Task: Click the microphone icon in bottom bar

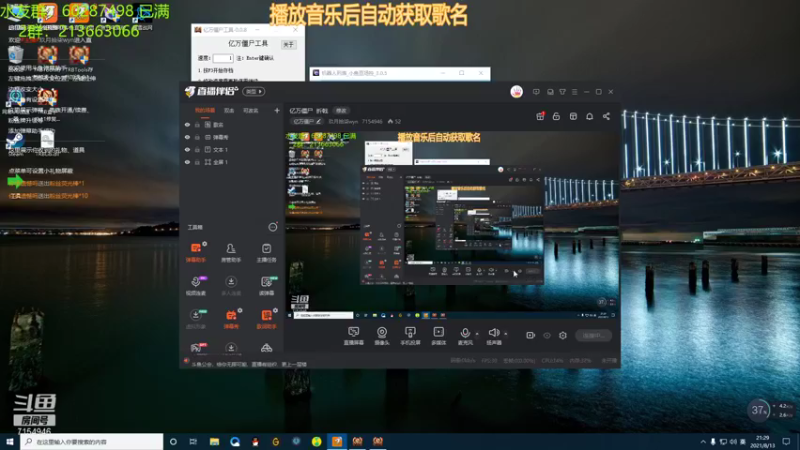Action: click(x=465, y=333)
